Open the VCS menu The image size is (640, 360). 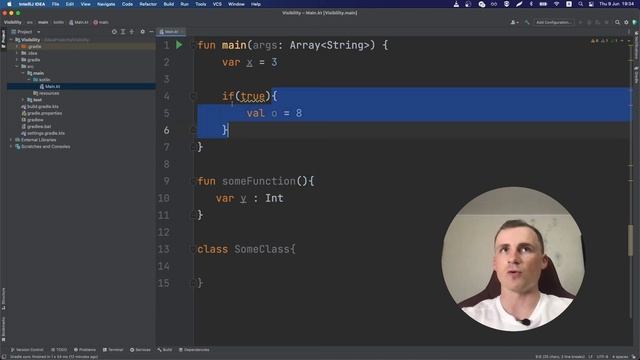pyautogui.click(x=217, y=4)
